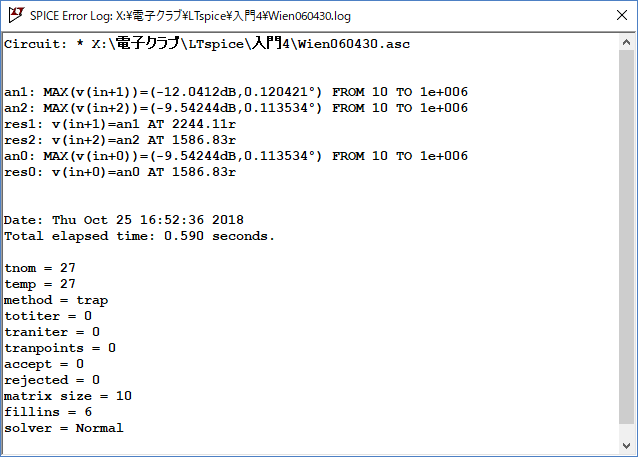Click the method = trap line
This screenshot has height=457, width=638.
coord(56,300)
